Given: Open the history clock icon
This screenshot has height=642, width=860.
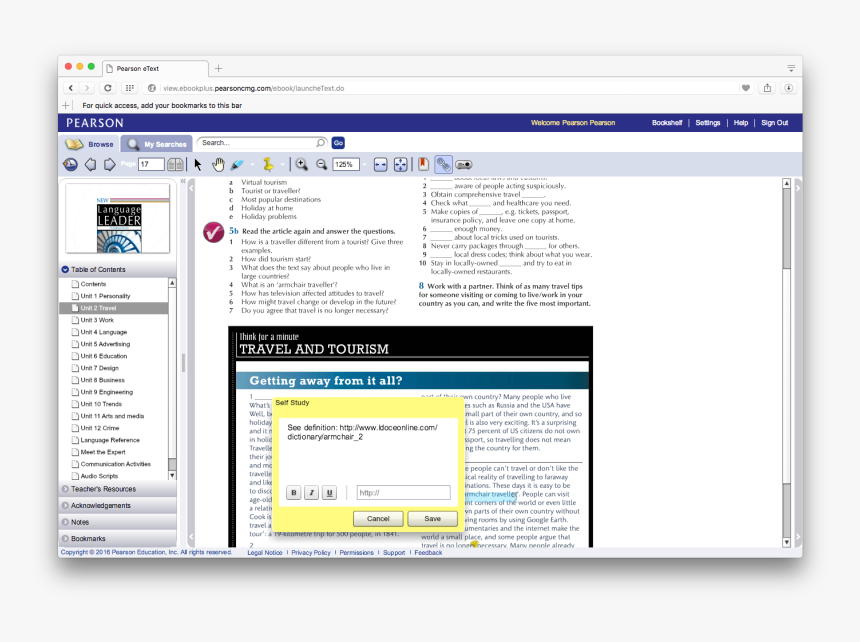Looking at the screenshot, I should tap(70, 164).
